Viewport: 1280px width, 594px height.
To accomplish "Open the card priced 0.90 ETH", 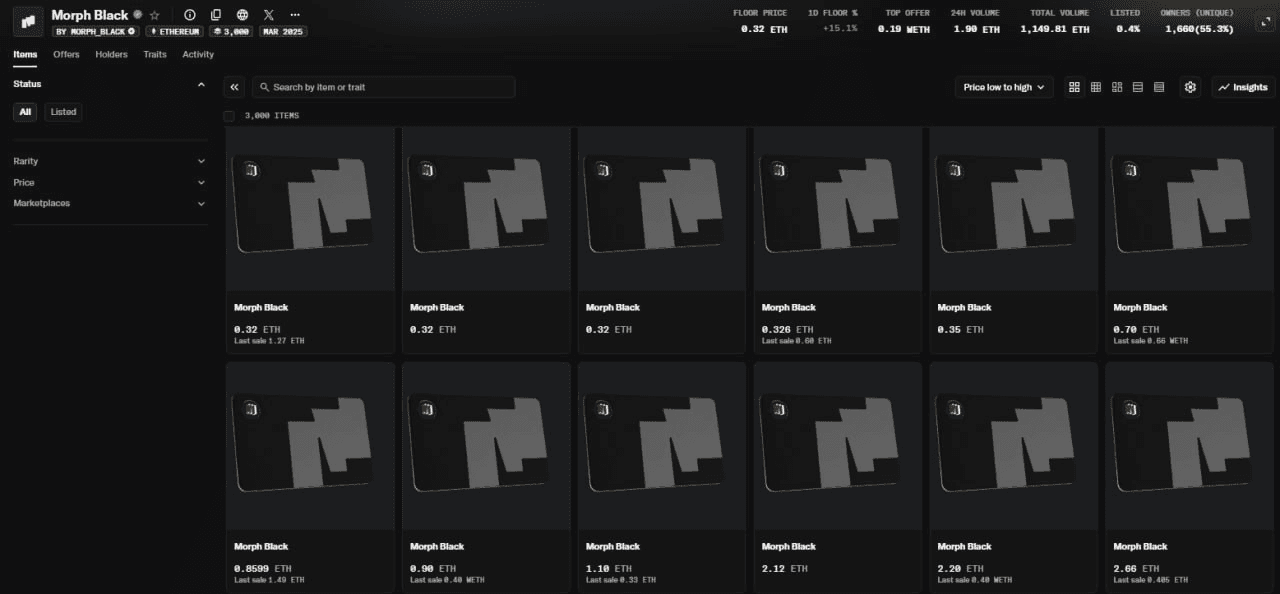I will click(486, 477).
